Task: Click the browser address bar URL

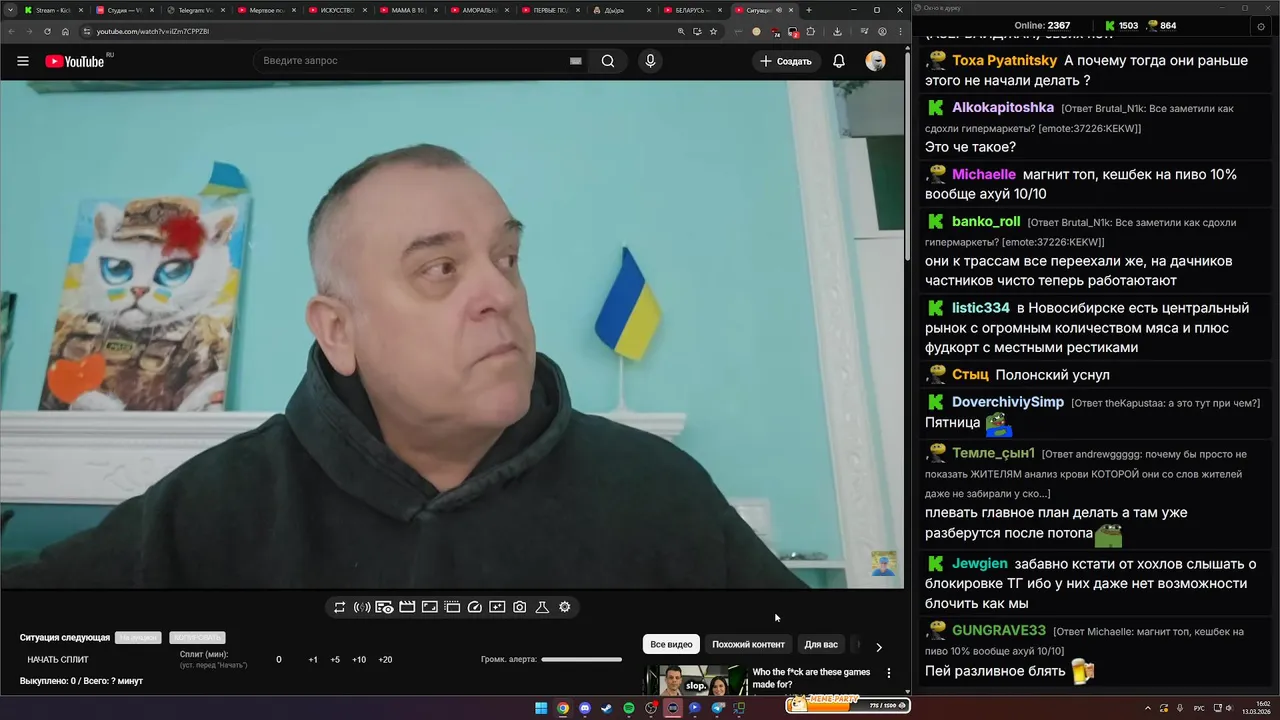Action: click(x=153, y=31)
